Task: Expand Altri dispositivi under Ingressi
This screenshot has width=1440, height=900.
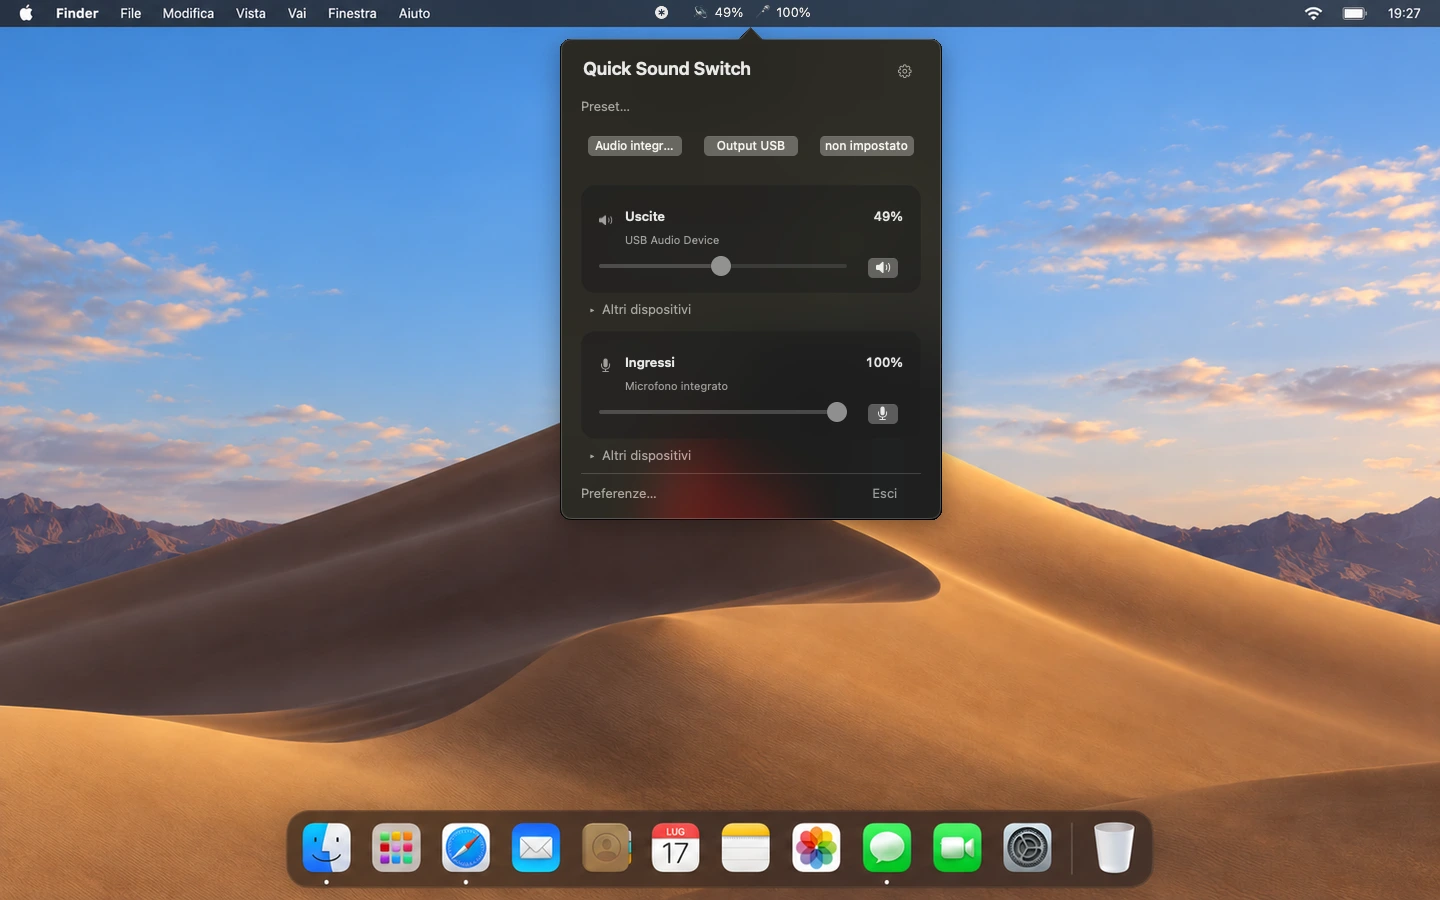Action: [x=640, y=456]
